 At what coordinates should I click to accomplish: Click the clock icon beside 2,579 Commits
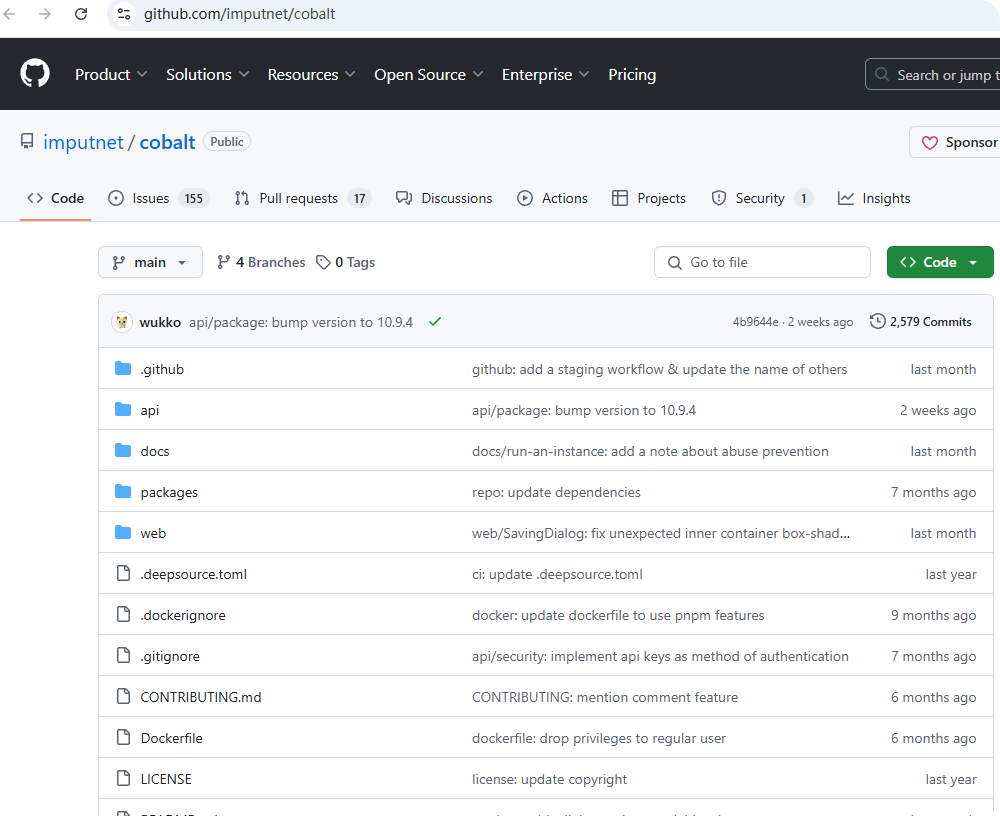point(878,321)
